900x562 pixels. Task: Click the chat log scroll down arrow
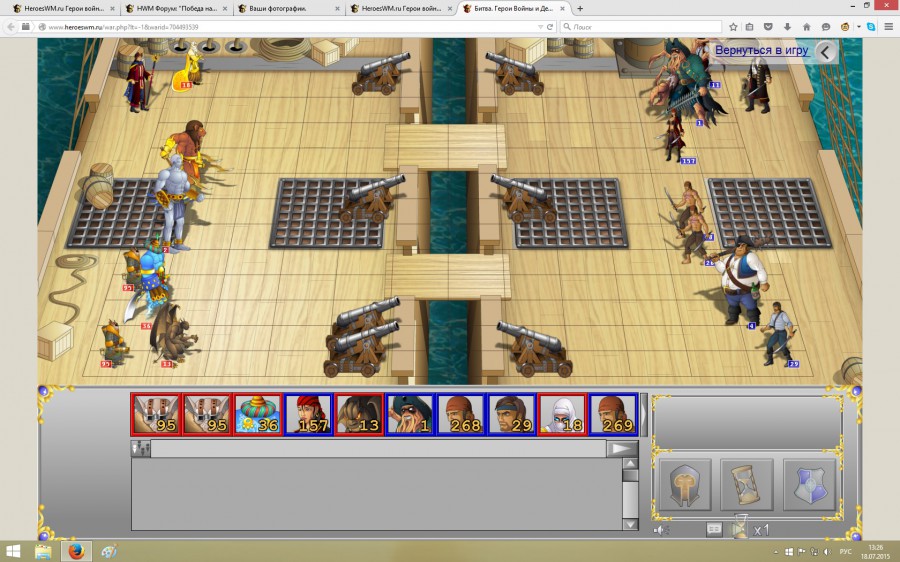[630, 524]
